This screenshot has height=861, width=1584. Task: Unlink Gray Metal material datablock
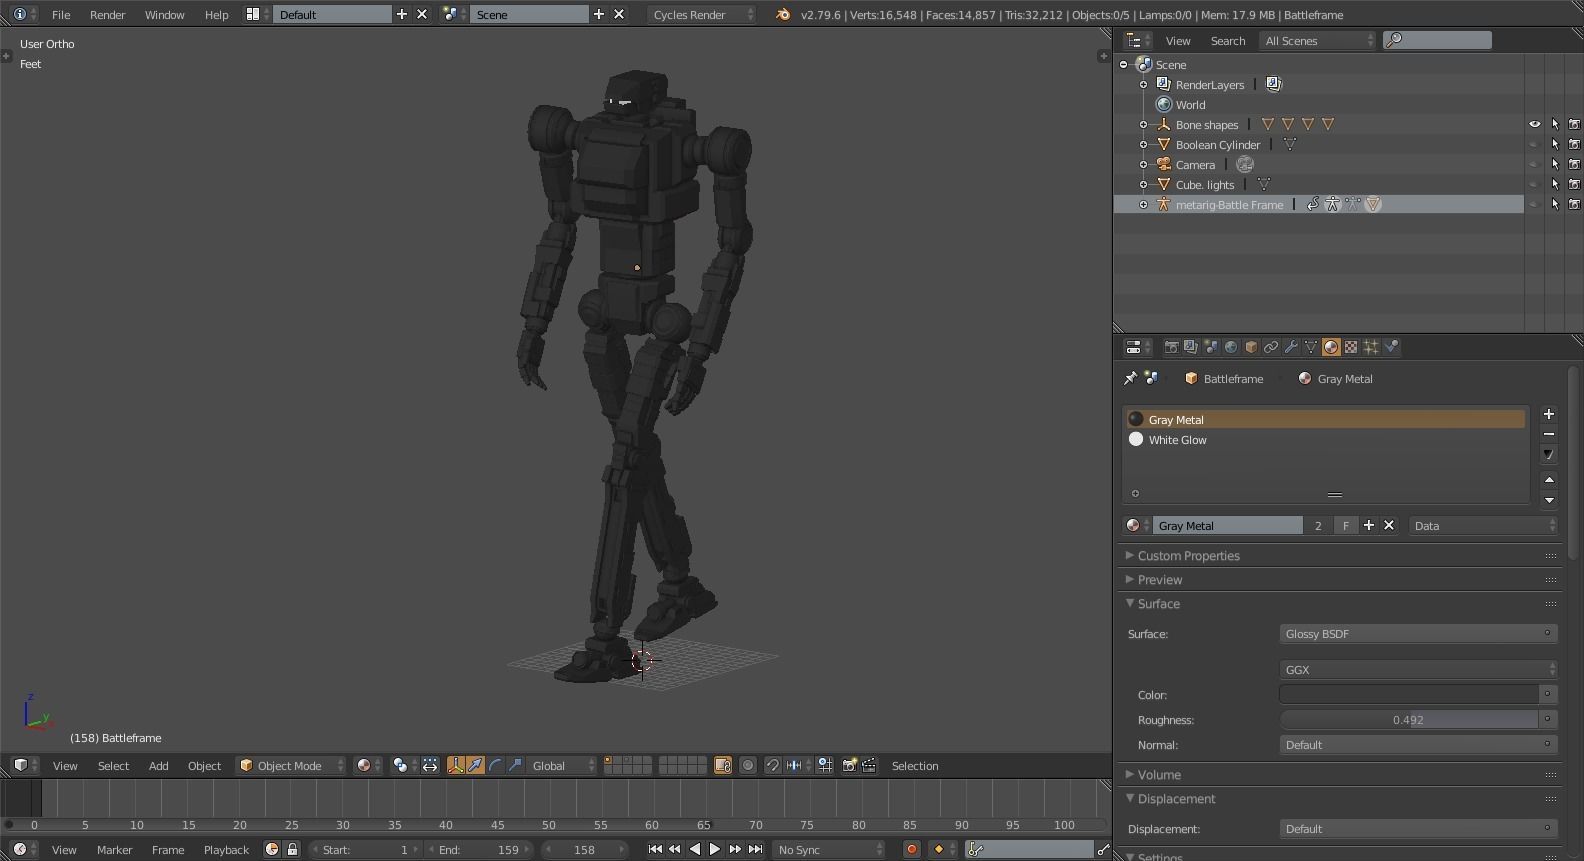point(1389,526)
